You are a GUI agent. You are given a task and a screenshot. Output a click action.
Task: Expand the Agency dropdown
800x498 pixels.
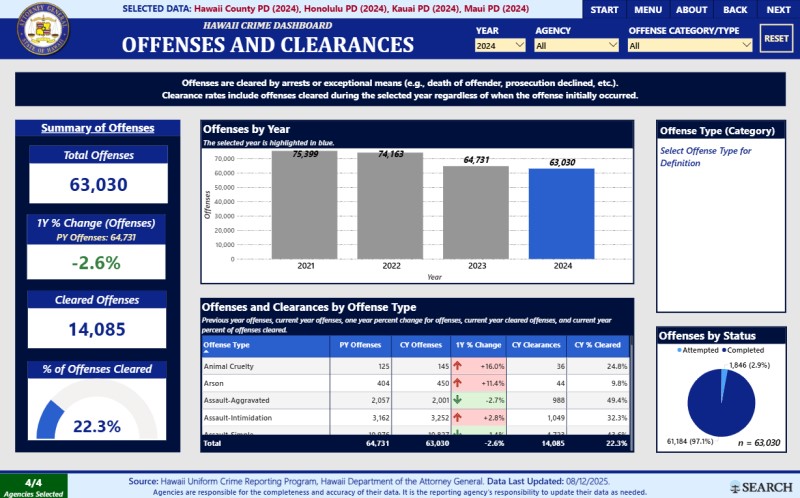pyautogui.click(x=576, y=45)
